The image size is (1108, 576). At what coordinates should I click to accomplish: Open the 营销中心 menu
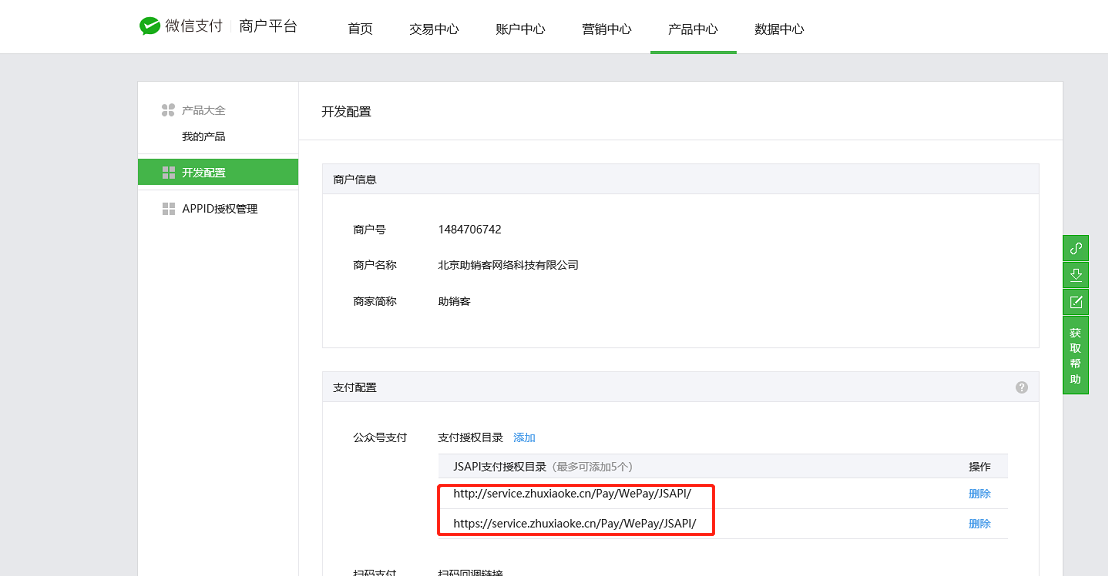[x=605, y=29]
